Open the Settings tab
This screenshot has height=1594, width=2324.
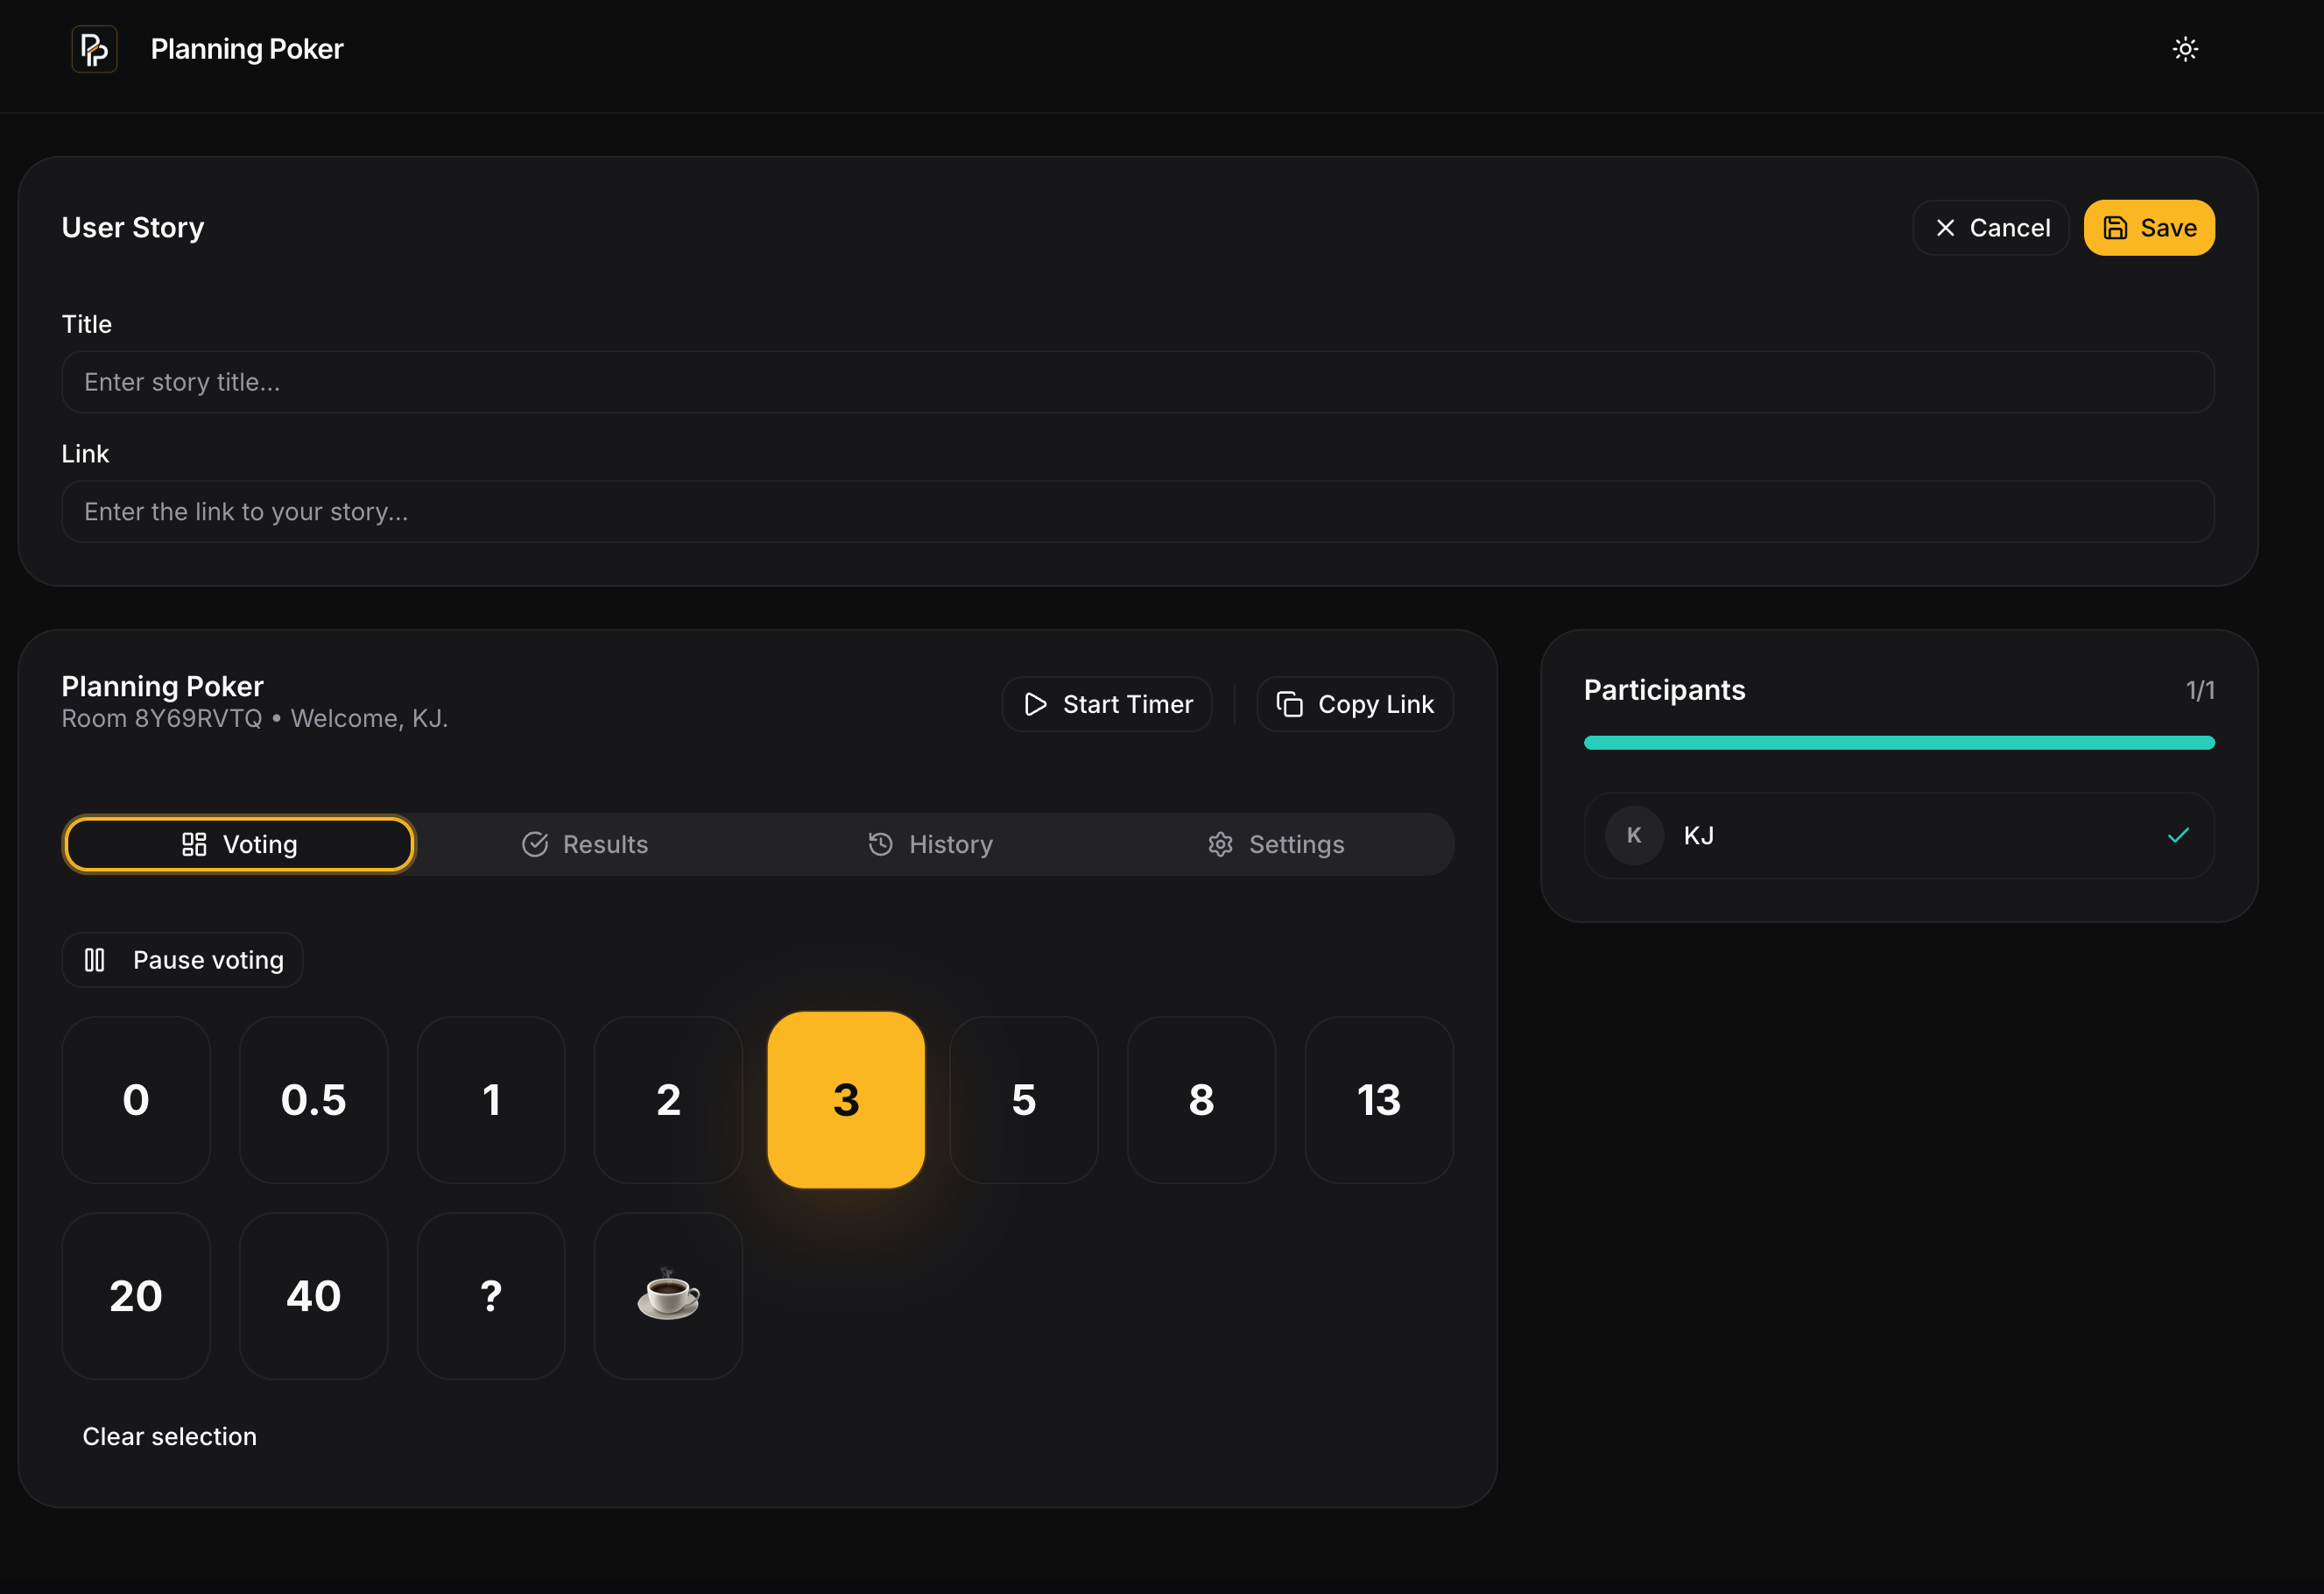1276,844
